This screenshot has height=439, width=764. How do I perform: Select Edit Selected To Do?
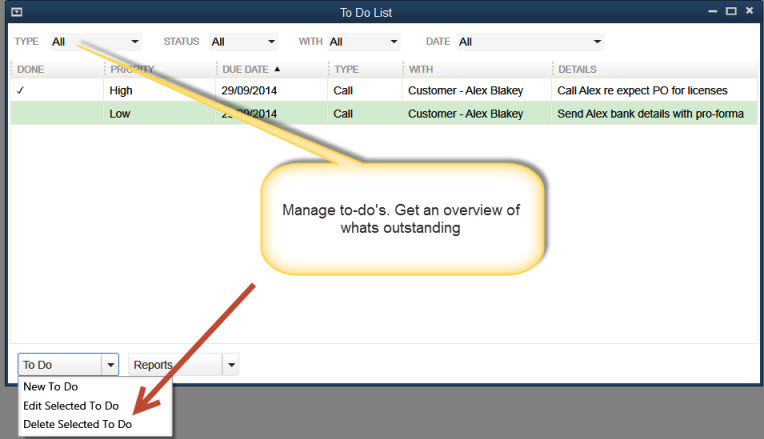[71, 406]
